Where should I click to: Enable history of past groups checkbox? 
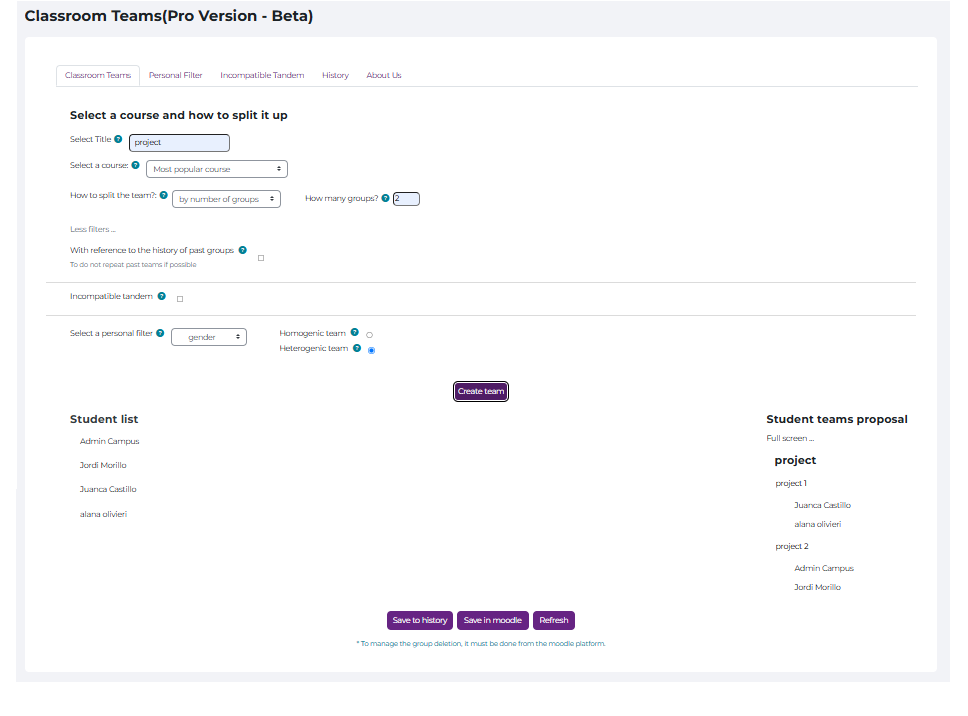[261, 258]
